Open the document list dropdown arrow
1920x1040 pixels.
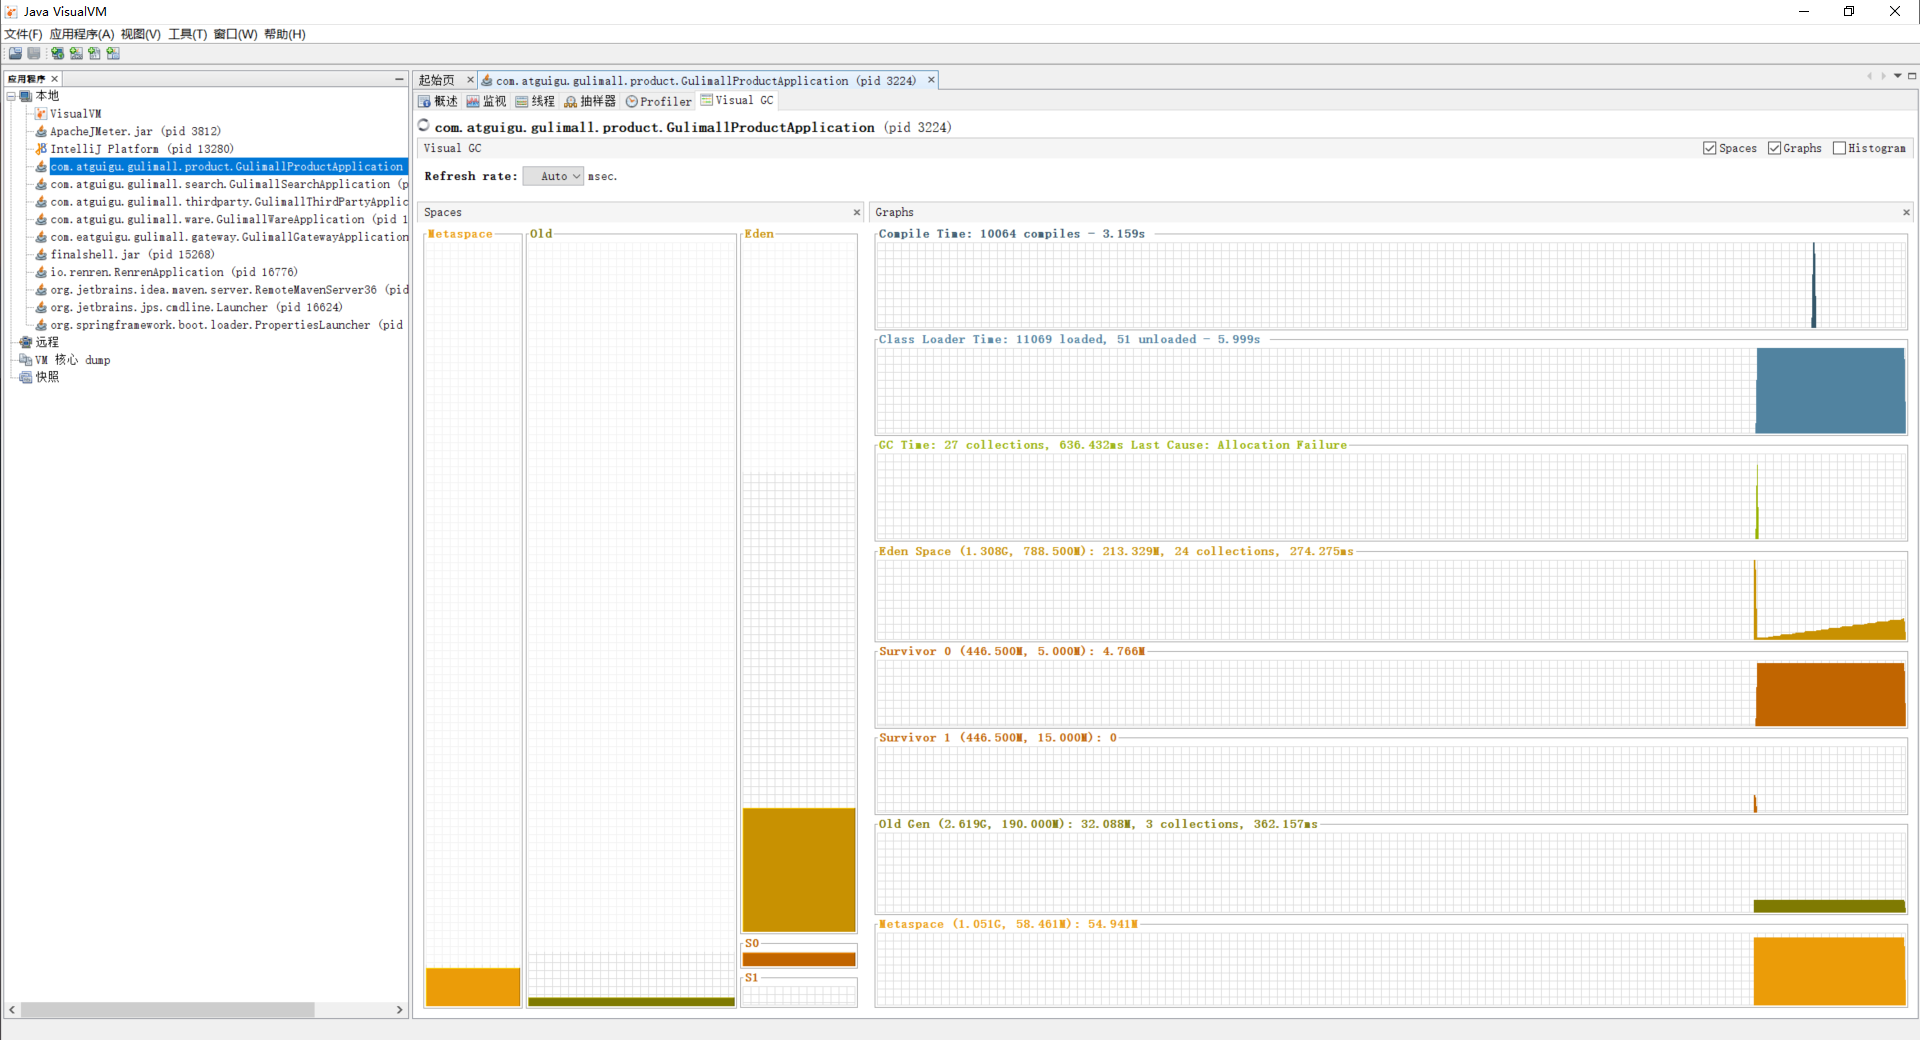(1897, 76)
